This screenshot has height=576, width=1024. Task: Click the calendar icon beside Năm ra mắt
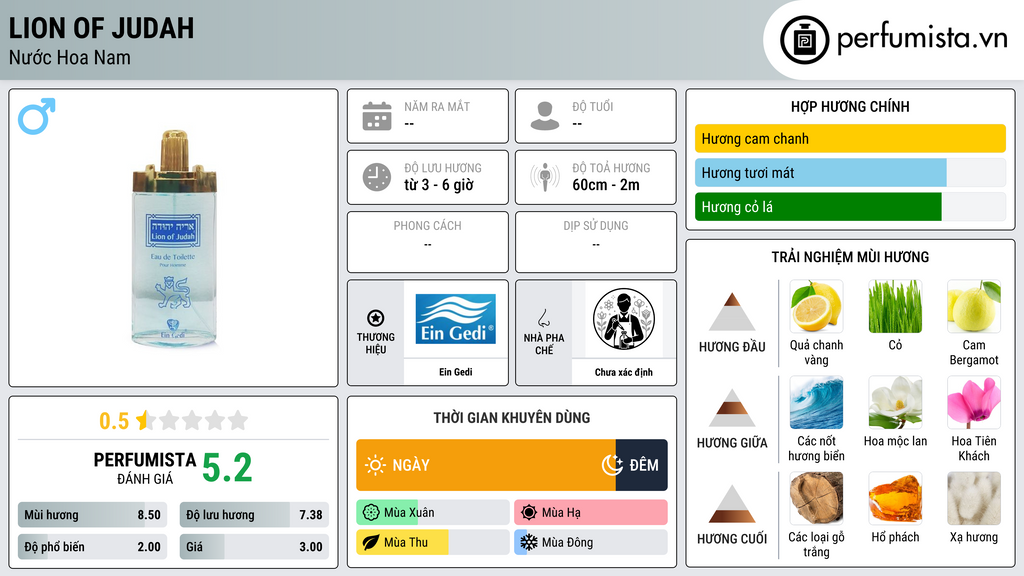[x=377, y=116]
